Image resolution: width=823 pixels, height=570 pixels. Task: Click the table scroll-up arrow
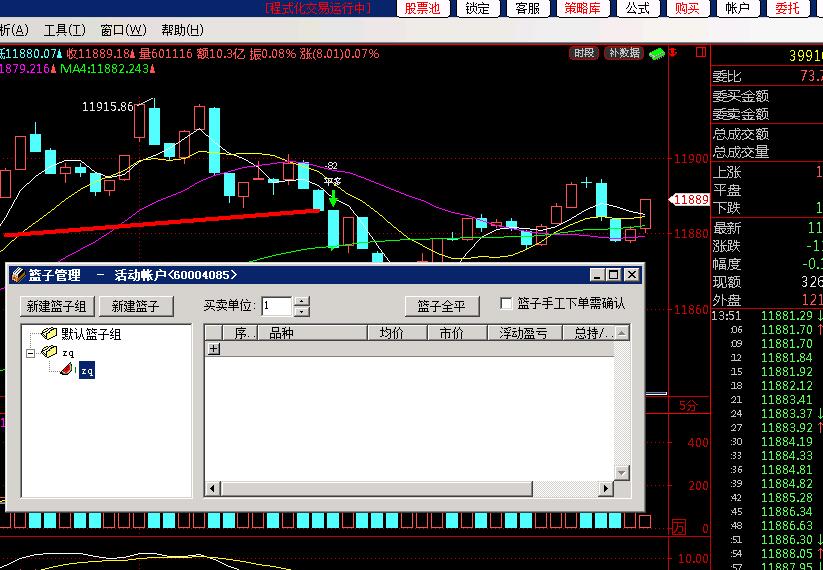click(x=621, y=333)
